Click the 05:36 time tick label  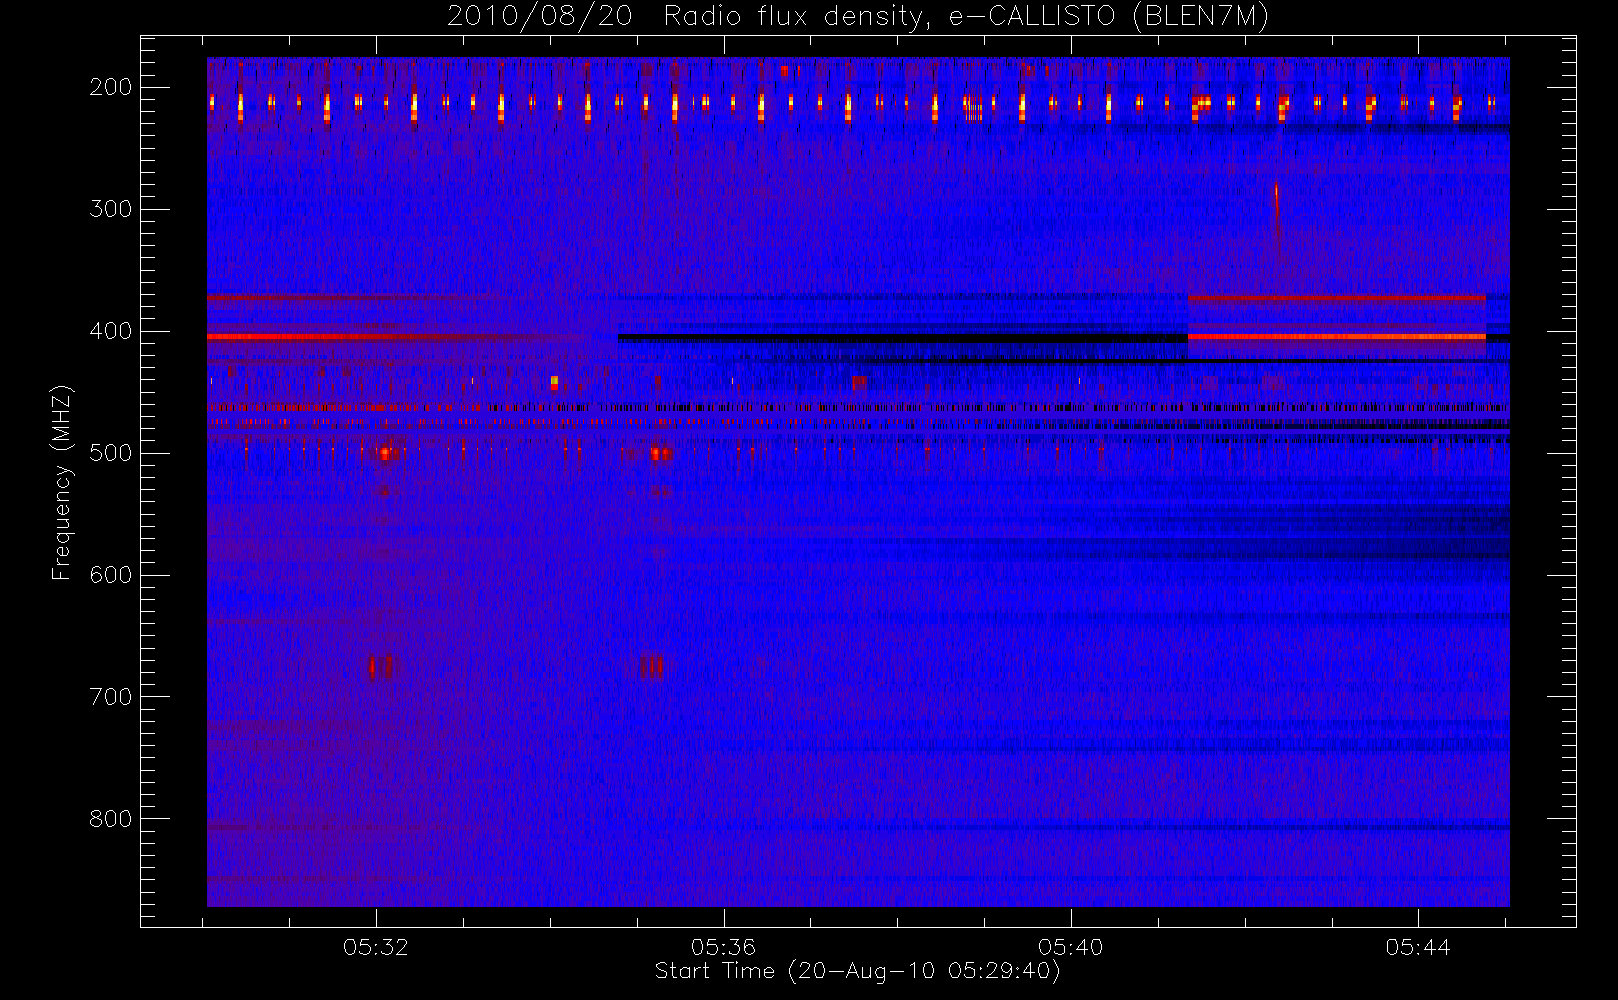point(723,947)
